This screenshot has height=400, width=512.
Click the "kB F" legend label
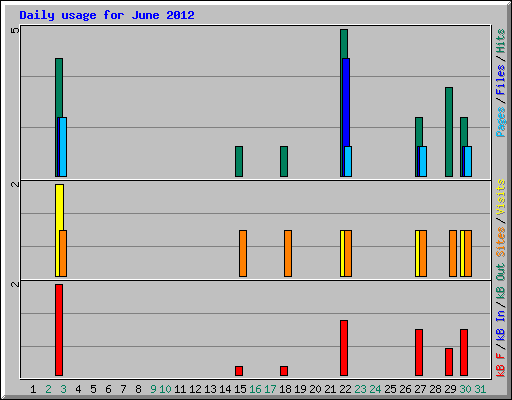click(501, 364)
